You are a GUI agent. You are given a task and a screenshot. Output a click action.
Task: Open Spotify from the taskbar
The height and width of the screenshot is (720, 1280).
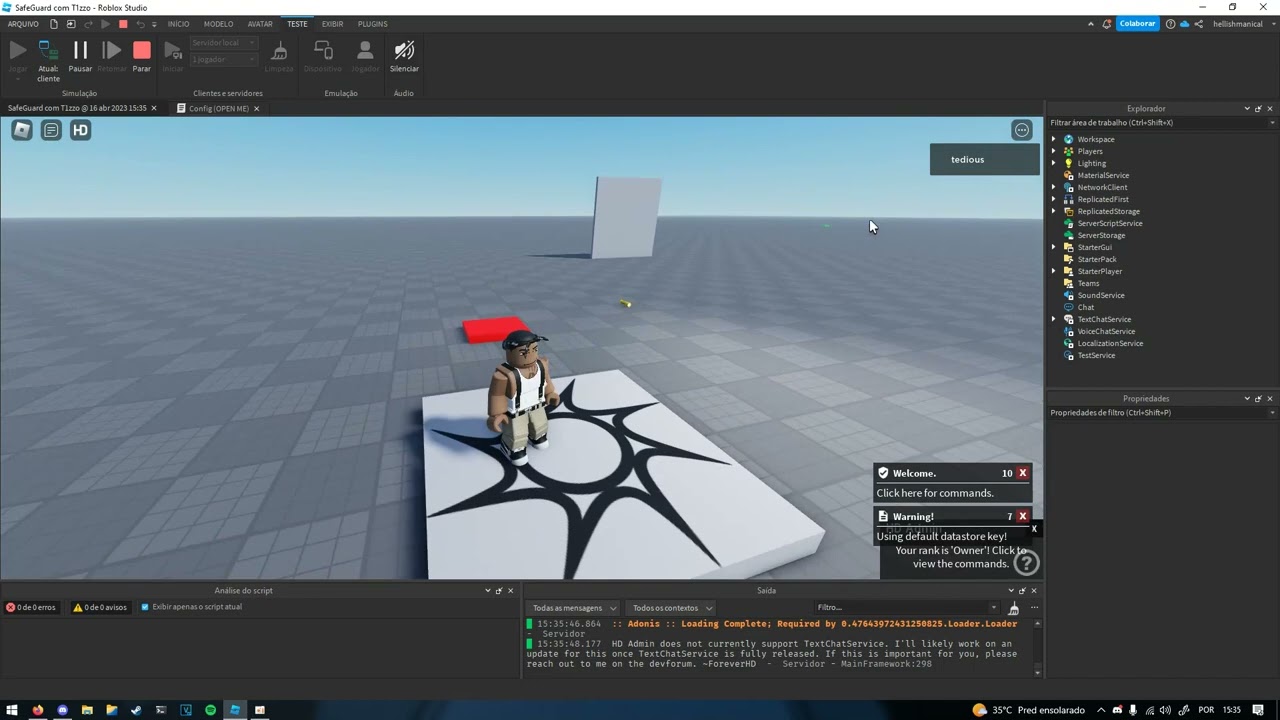(210, 710)
